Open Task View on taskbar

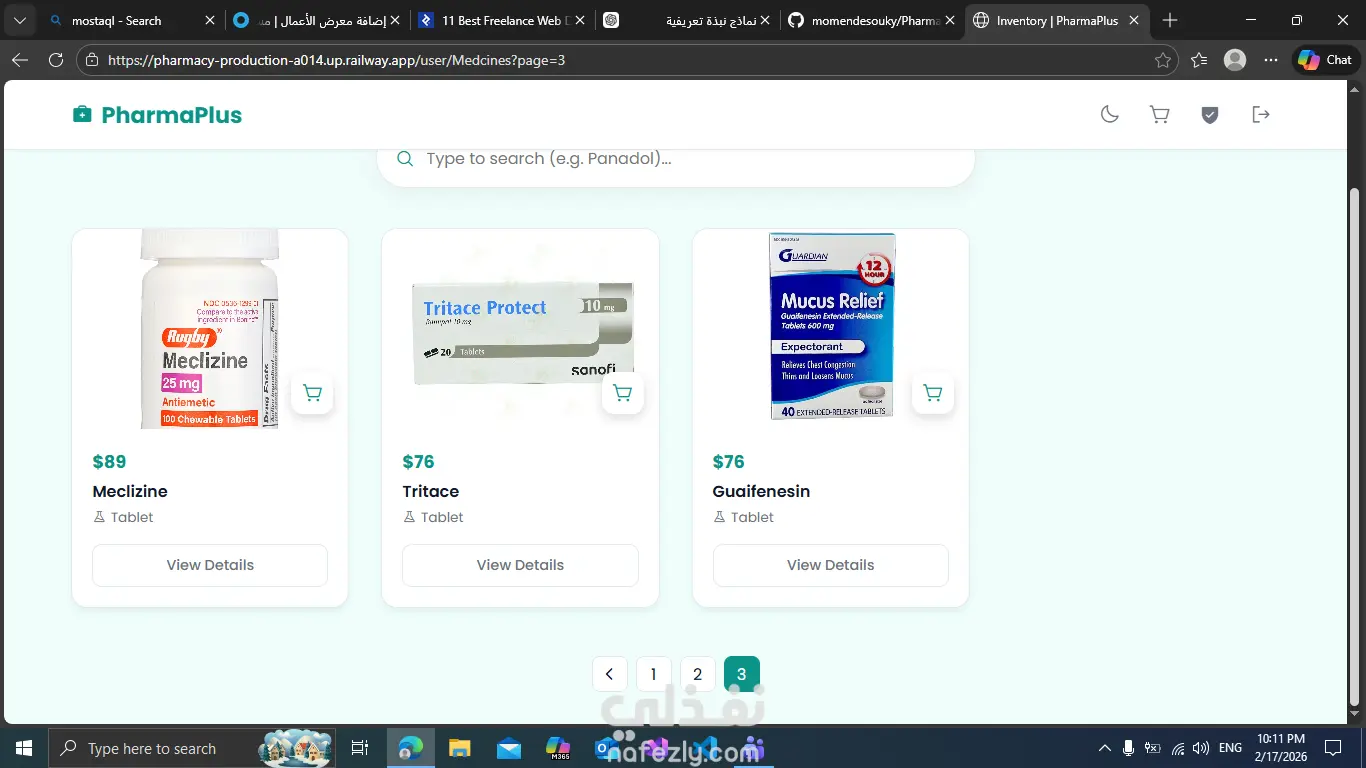point(360,748)
